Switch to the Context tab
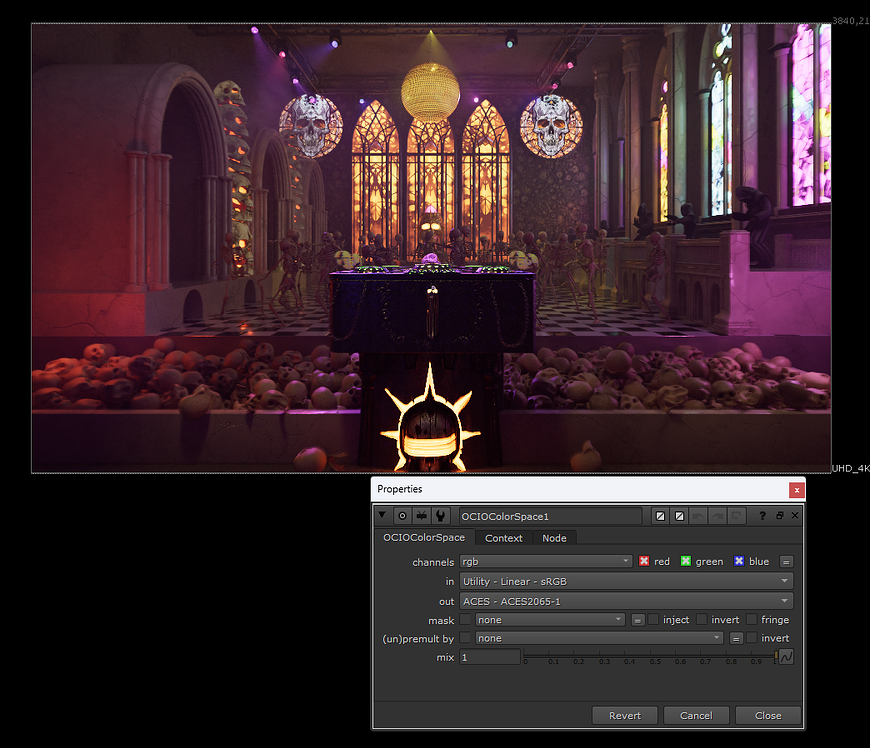 point(503,538)
